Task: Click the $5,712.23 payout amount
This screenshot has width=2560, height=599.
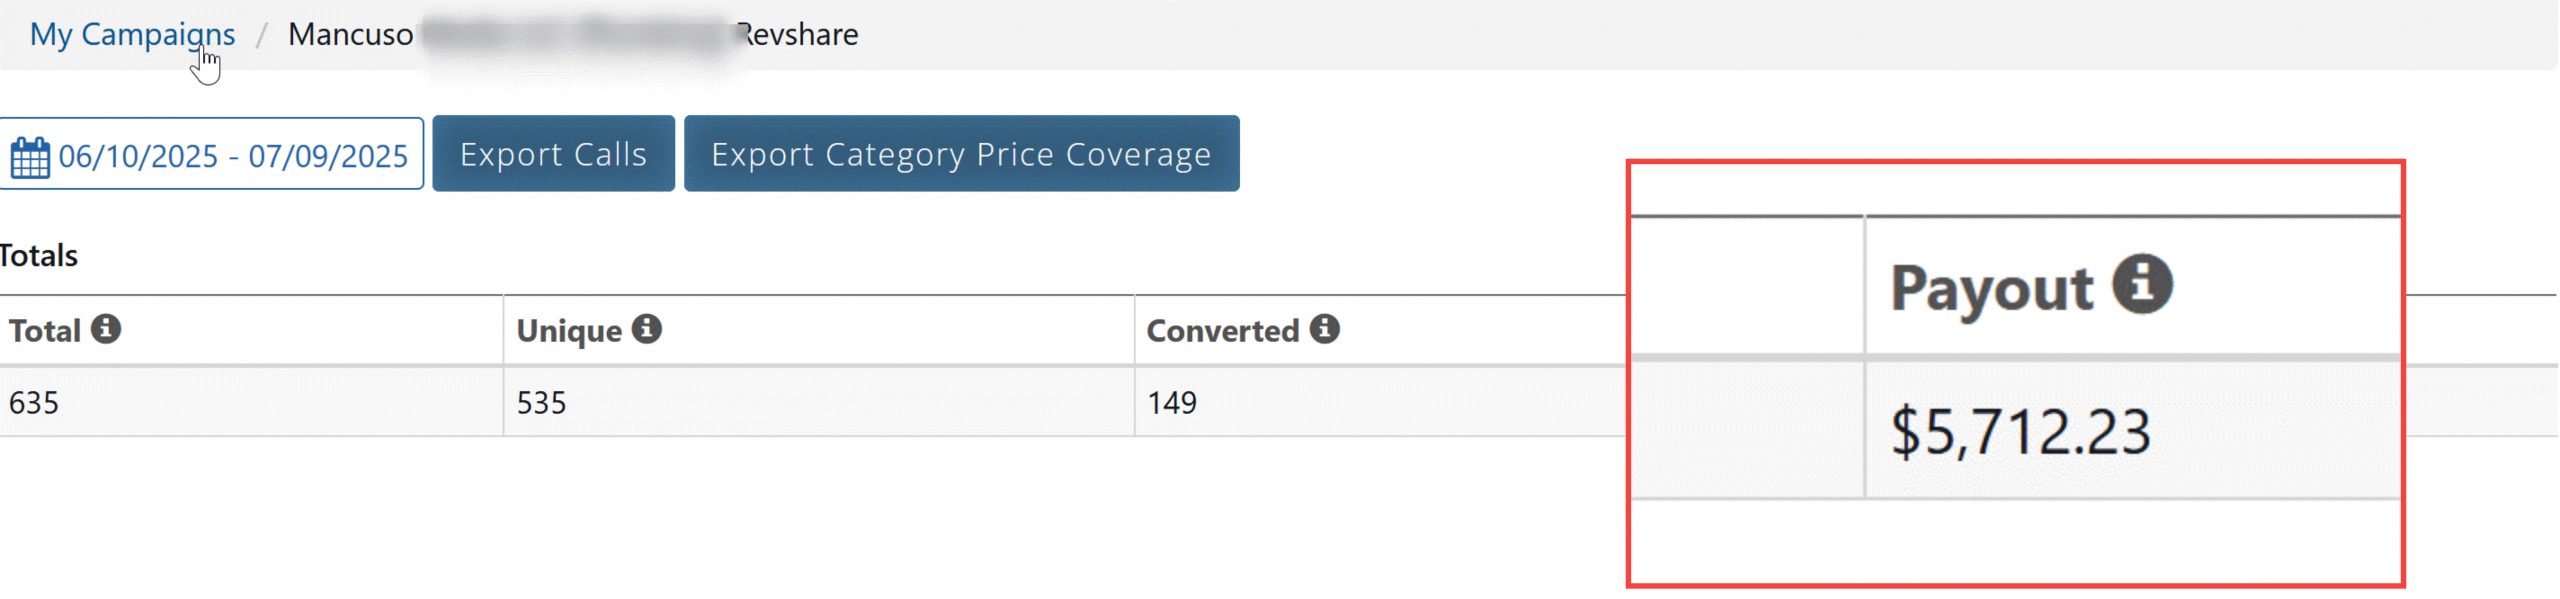Action: pos(2020,432)
